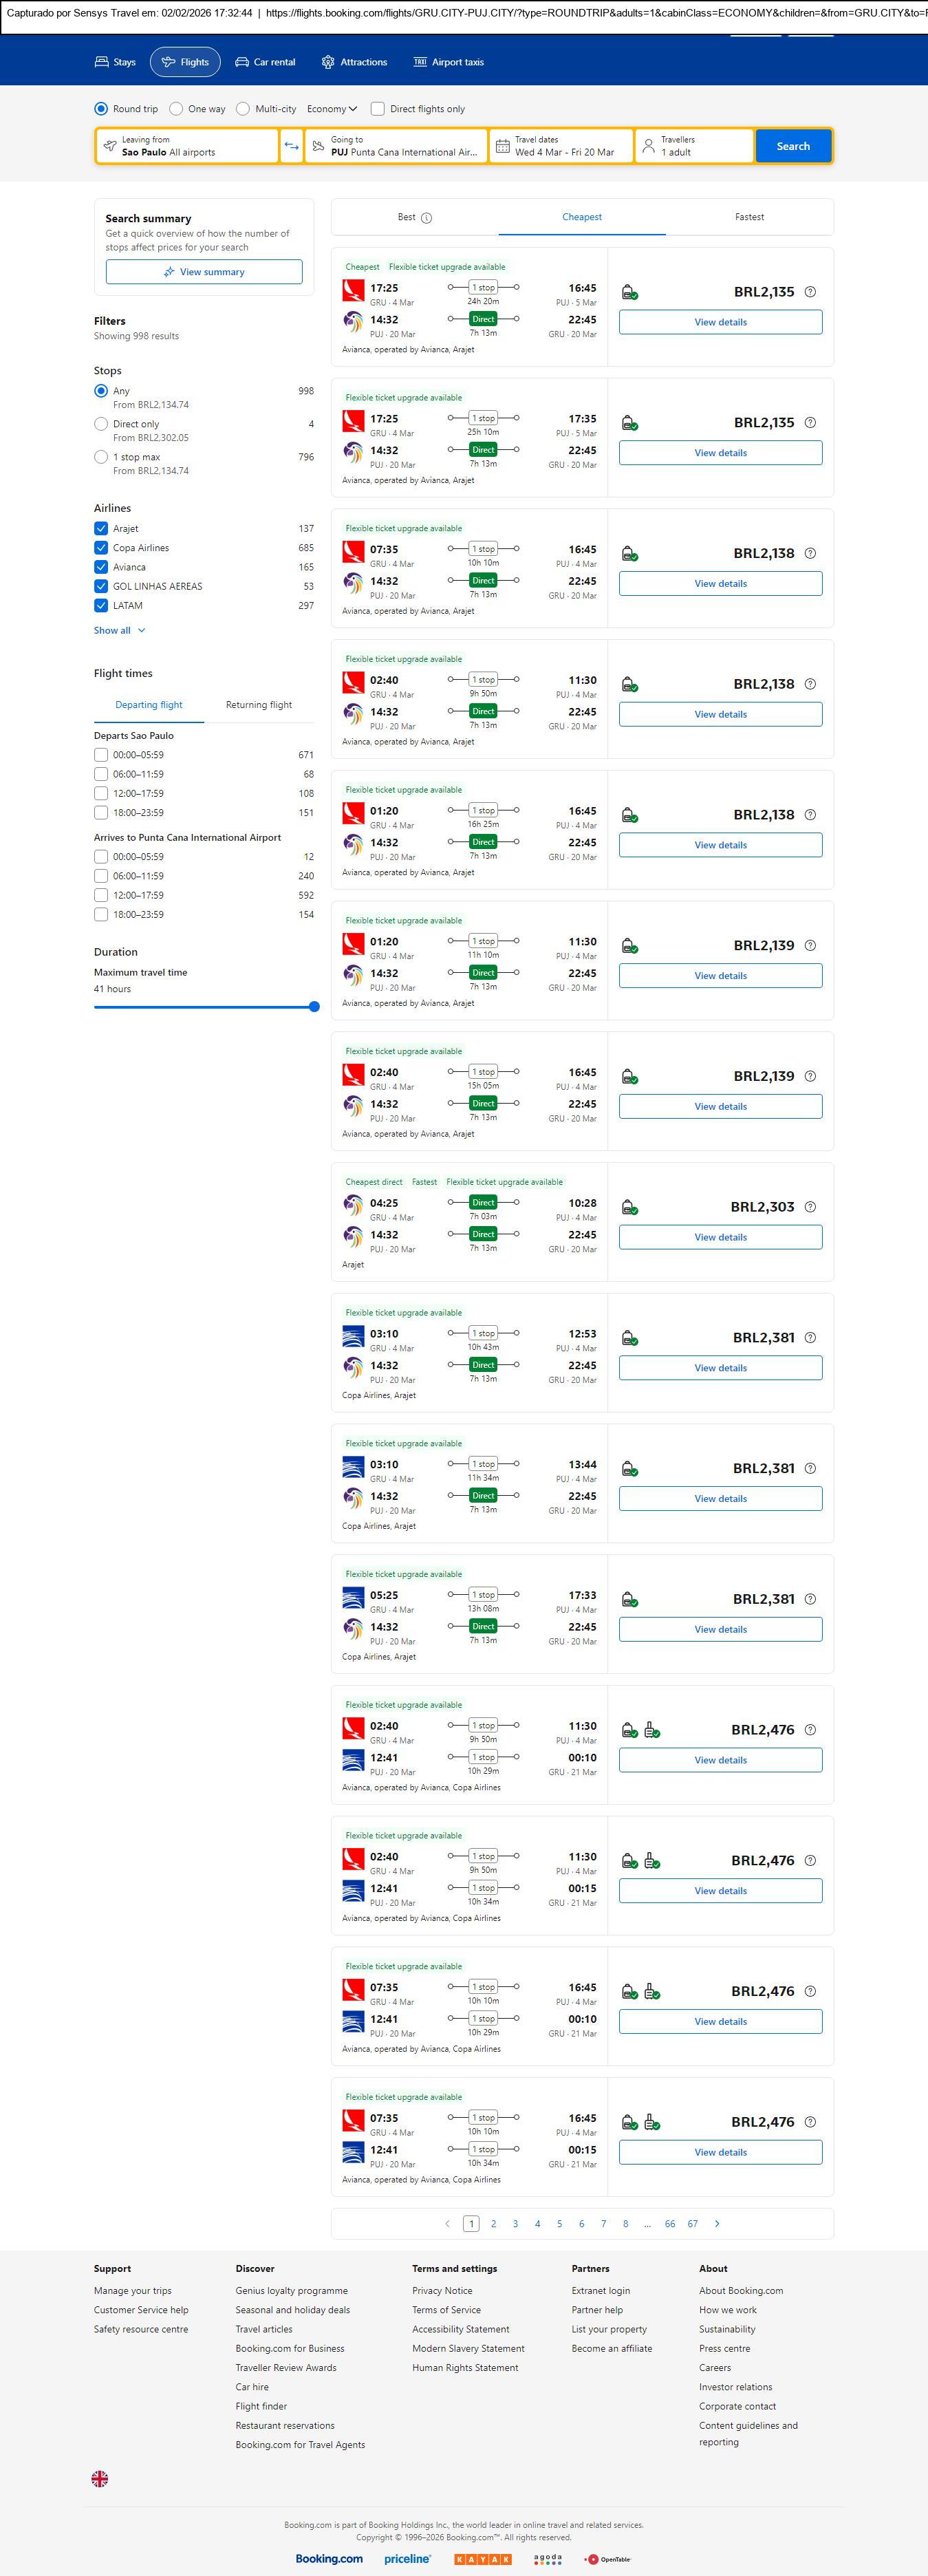Click the help icon beside the BRL2,303 price

[x=810, y=1207]
